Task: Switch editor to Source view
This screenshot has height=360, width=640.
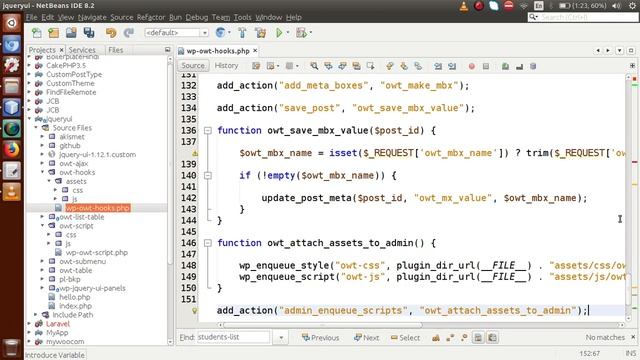Action: pos(193,66)
